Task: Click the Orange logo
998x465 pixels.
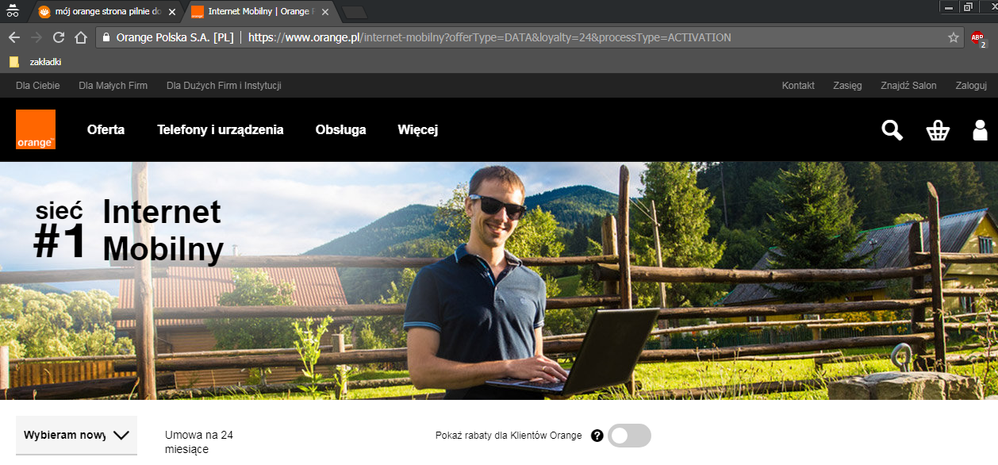Action: click(x=35, y=130)
